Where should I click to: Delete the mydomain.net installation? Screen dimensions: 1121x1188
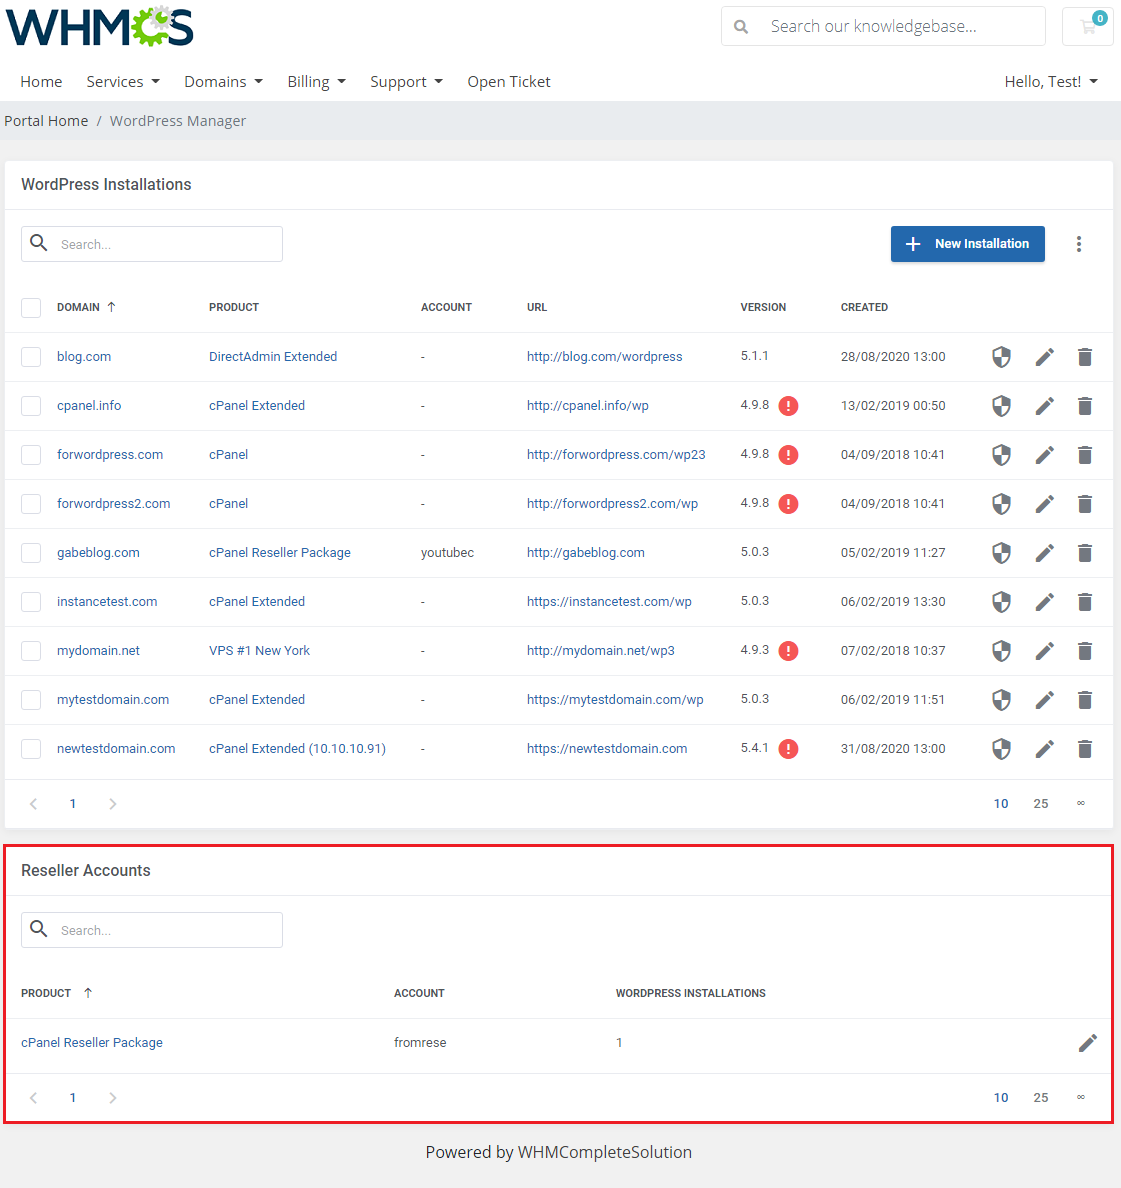click(x=1085, y=651)
